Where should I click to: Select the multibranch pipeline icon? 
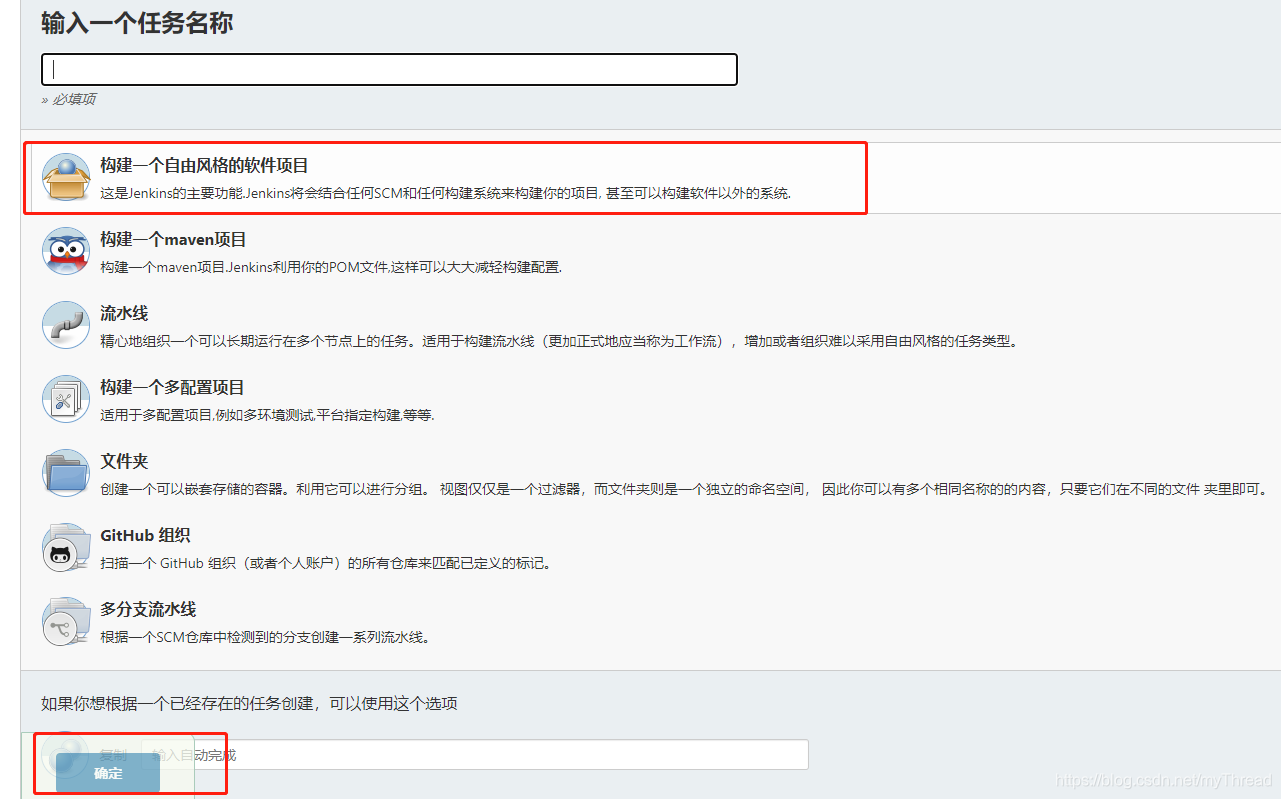pyautogui.click(x=66, y=621)
